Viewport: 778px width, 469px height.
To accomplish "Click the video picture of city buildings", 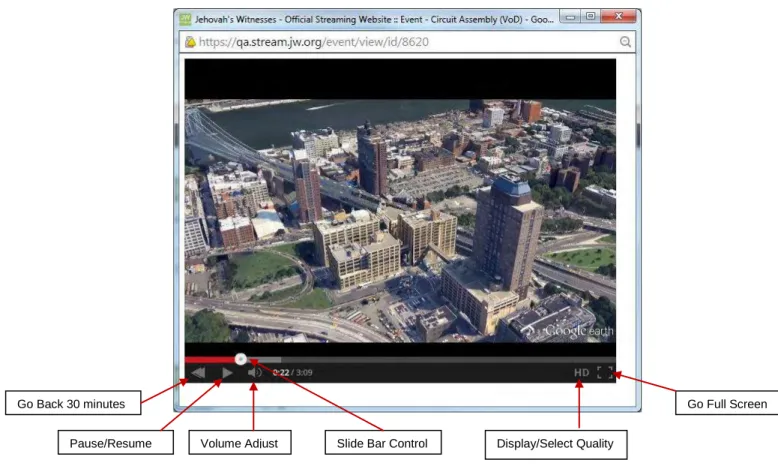I will [400, 221].
